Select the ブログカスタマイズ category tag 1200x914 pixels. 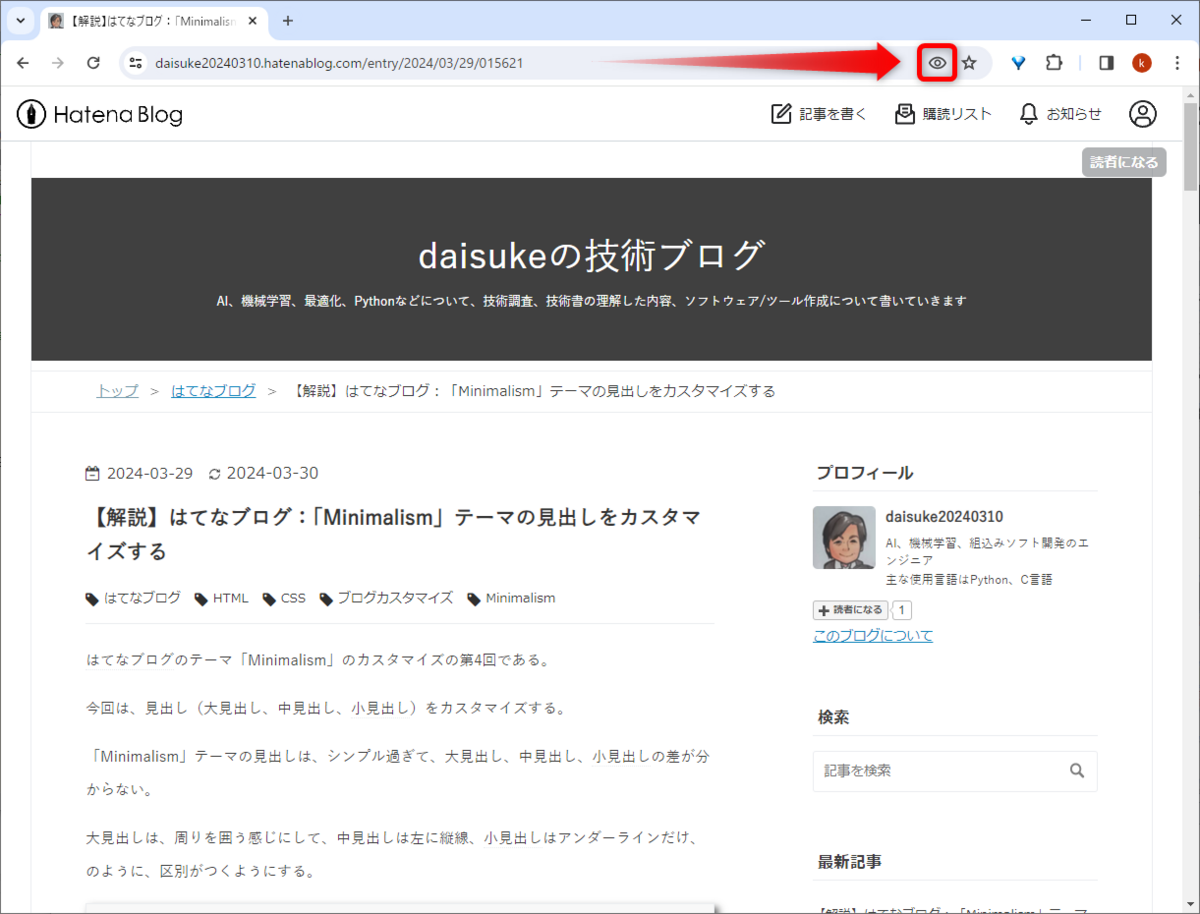[x=386, y=598]
